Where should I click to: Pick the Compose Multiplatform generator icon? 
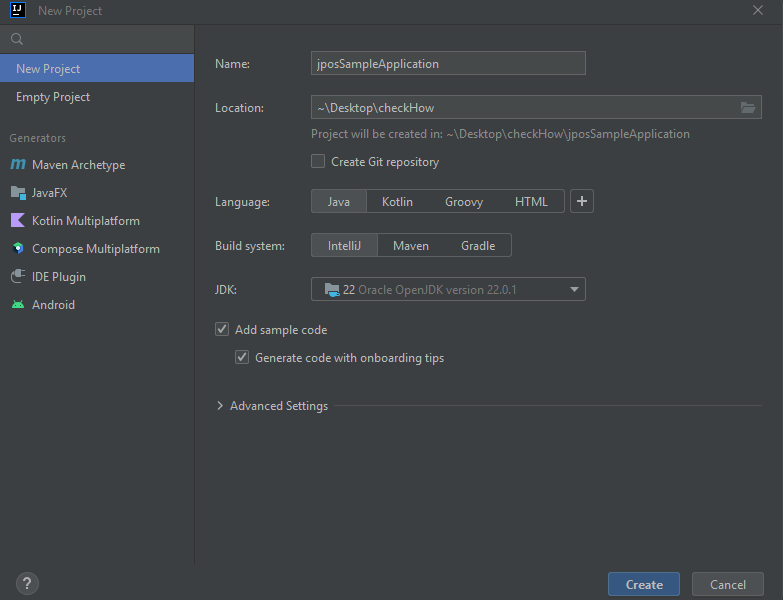coord(18,249)
